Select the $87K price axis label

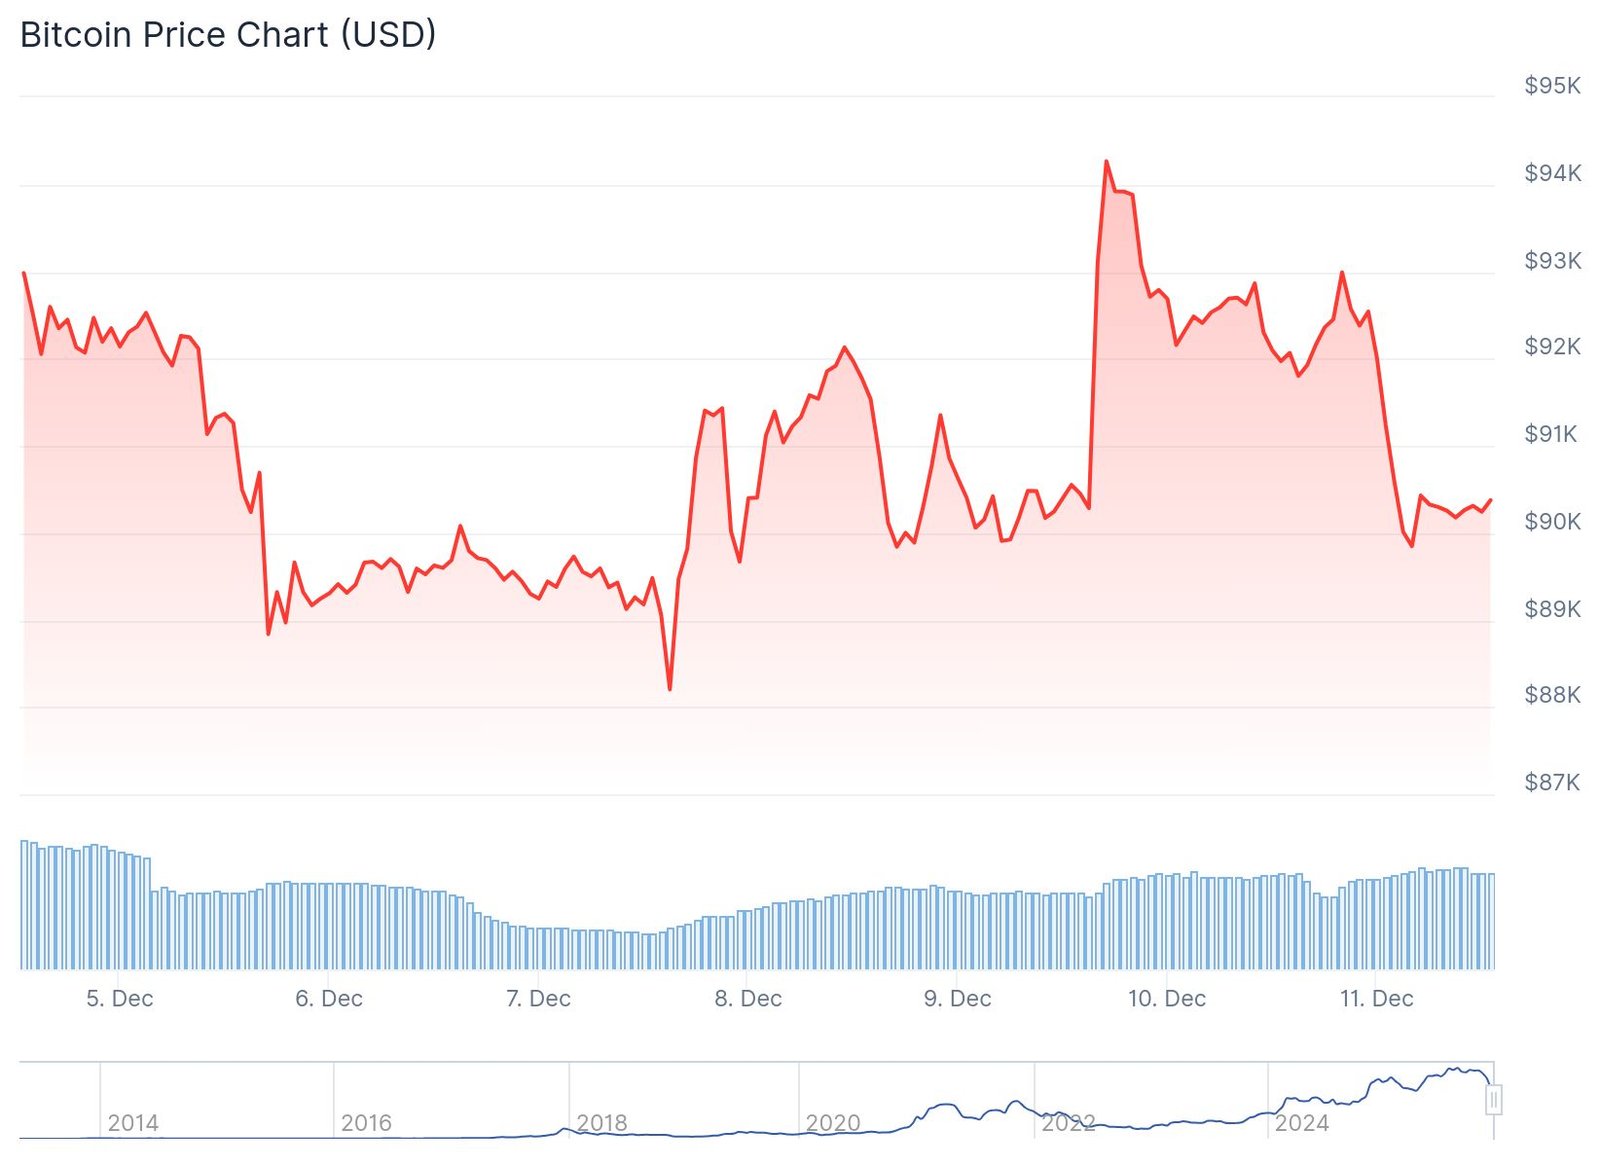(x=1552, y=782)
